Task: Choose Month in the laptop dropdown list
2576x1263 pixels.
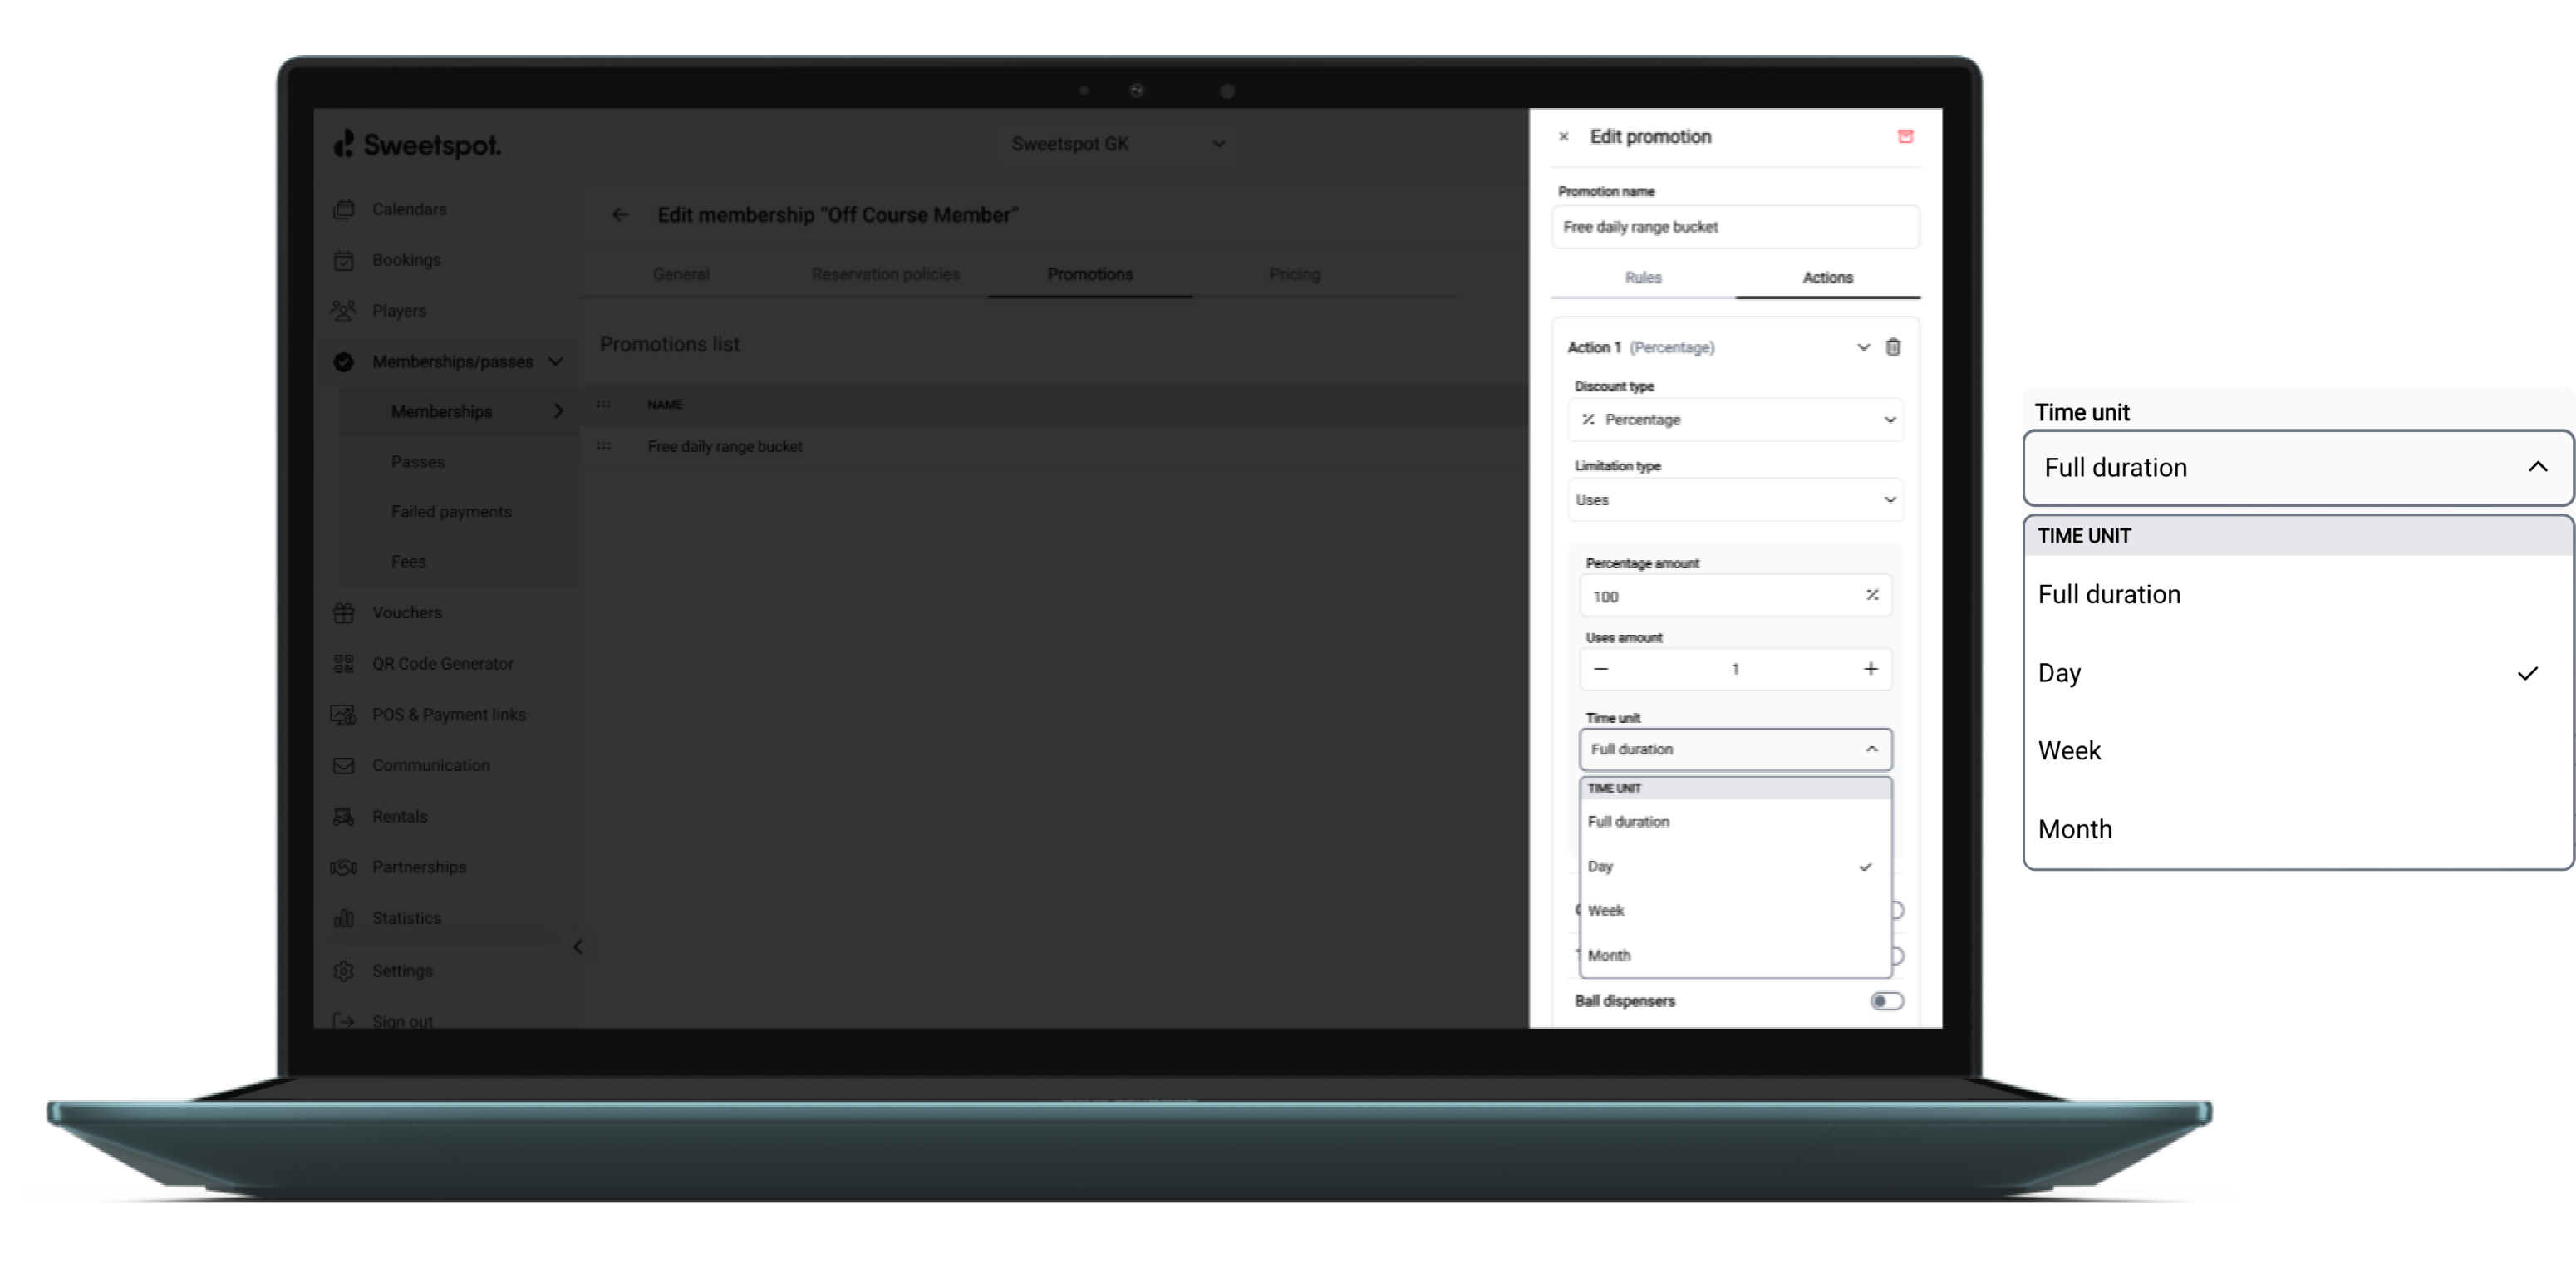Action: point(1735,955)
